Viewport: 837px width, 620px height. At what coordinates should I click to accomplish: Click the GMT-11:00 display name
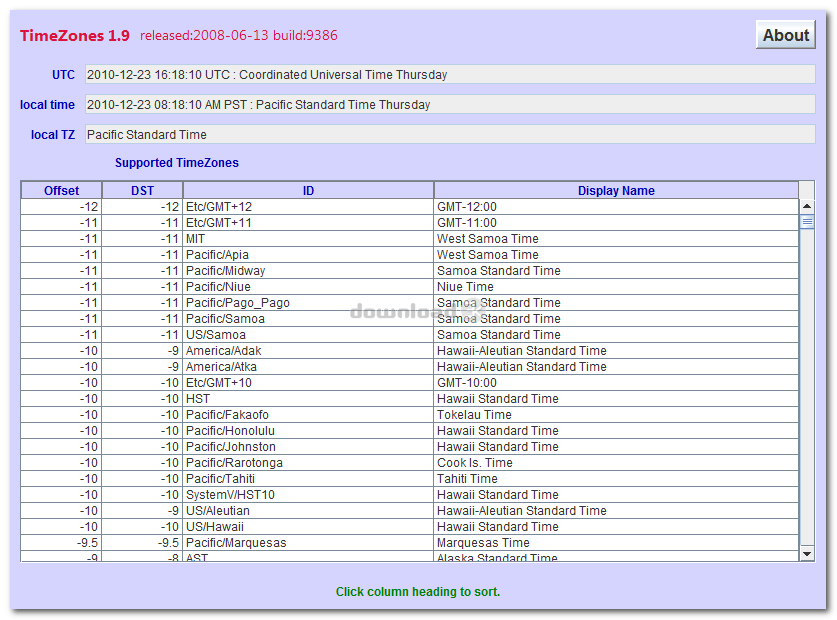click(x=616, y=223)
